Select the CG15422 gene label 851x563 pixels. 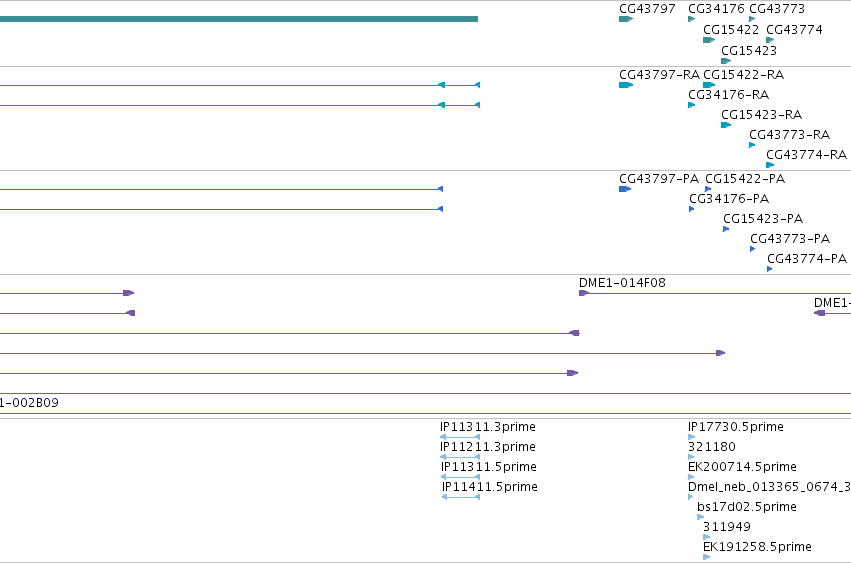[x=731, y=29]
